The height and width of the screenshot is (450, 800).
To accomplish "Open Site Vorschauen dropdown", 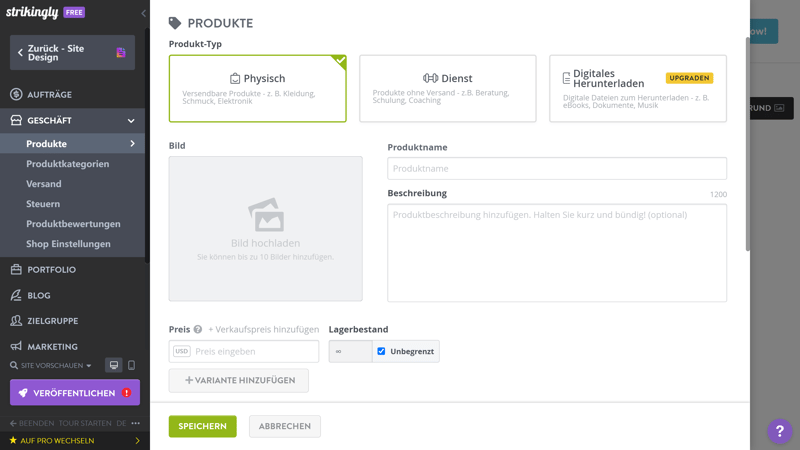I will click(x=51, y=366).
